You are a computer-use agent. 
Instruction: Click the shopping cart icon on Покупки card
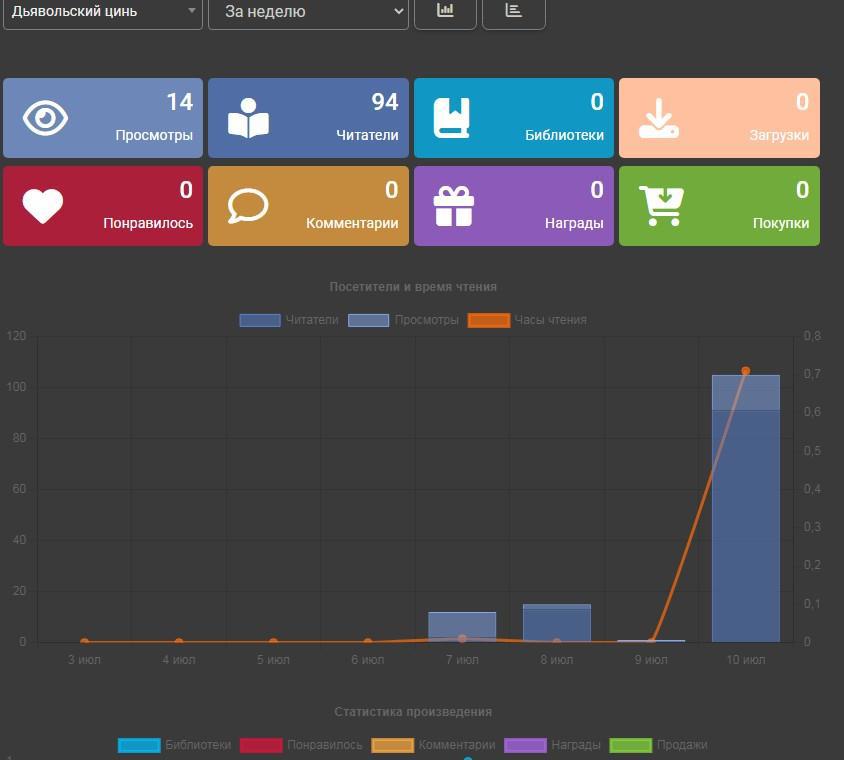click(x=661, y=206)
